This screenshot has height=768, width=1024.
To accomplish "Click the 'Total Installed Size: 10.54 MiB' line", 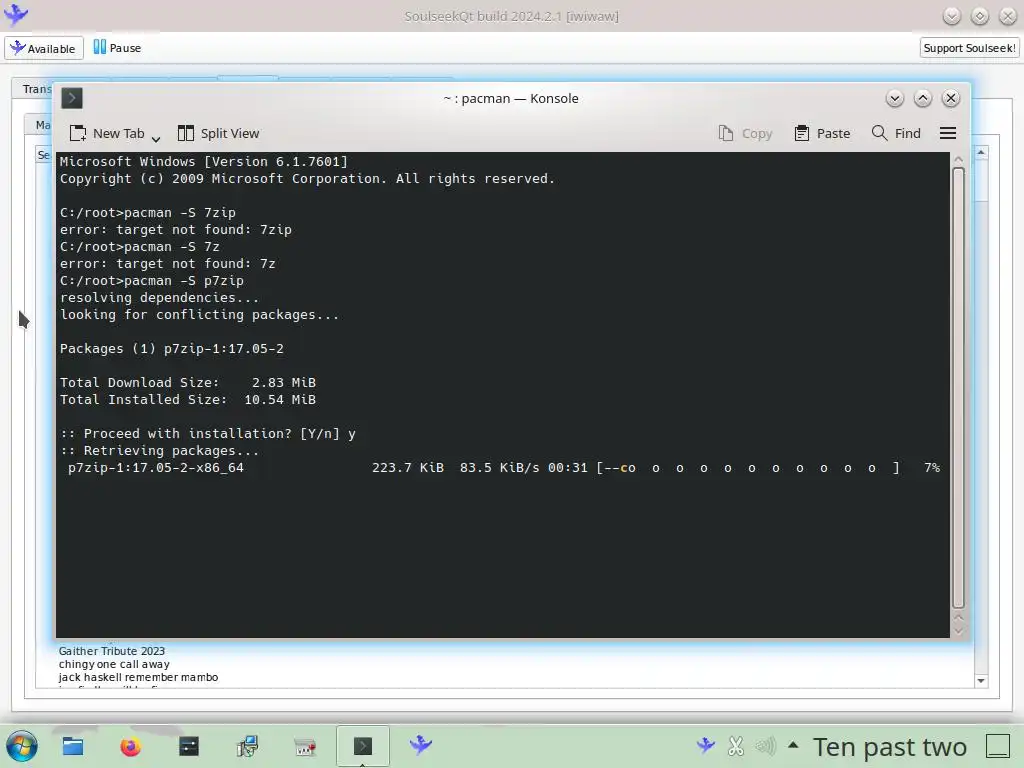I will pos(187,400).
